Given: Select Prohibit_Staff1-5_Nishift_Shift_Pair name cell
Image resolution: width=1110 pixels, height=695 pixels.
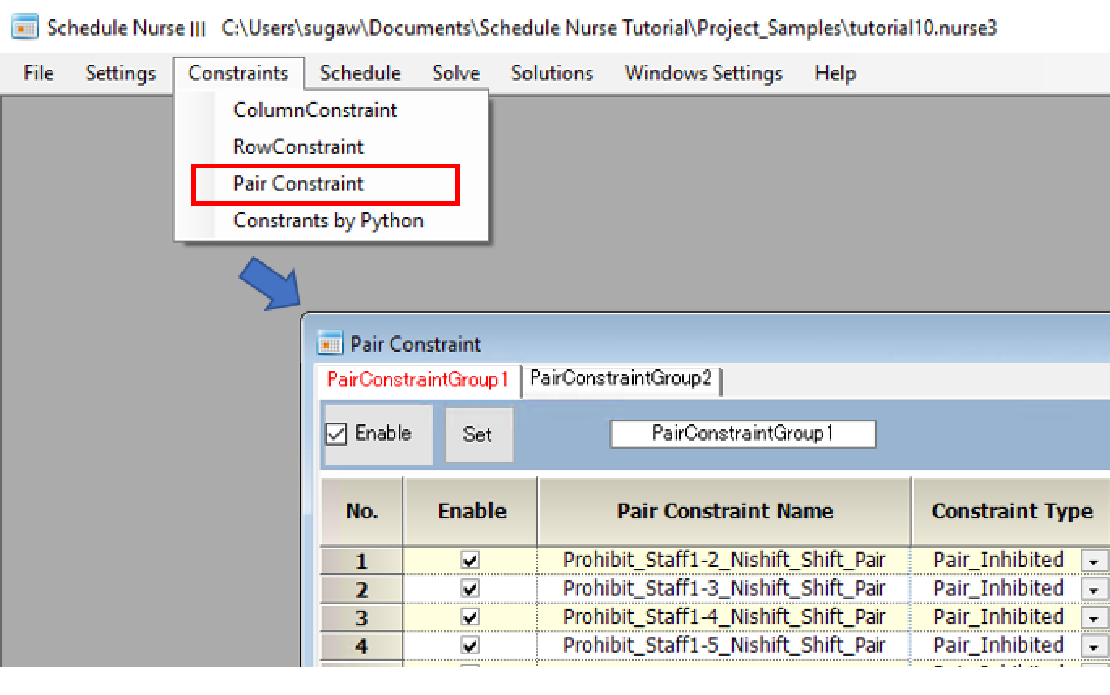Looking at the screenshot, I should (x=723, y=645).
